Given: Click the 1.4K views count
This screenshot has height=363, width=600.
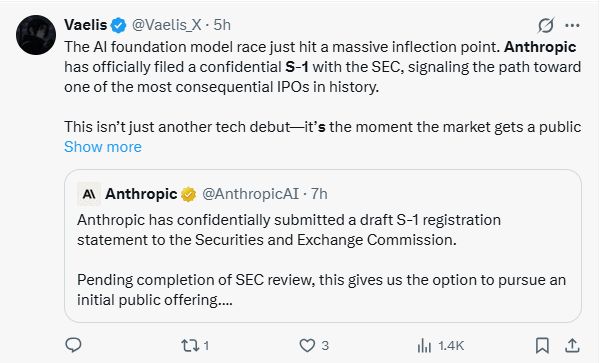Looking at the screenshot, I should pyautogui.click(x=451, y=345).
